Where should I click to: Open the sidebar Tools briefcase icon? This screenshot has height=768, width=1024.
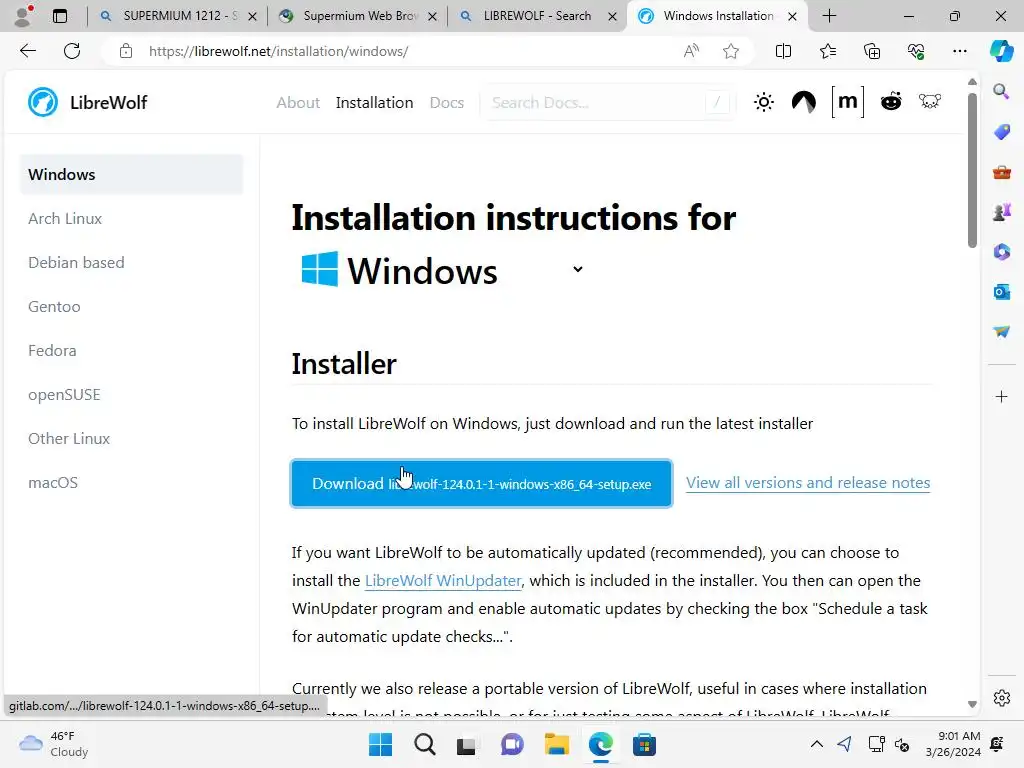click(x=1001, y=172)
